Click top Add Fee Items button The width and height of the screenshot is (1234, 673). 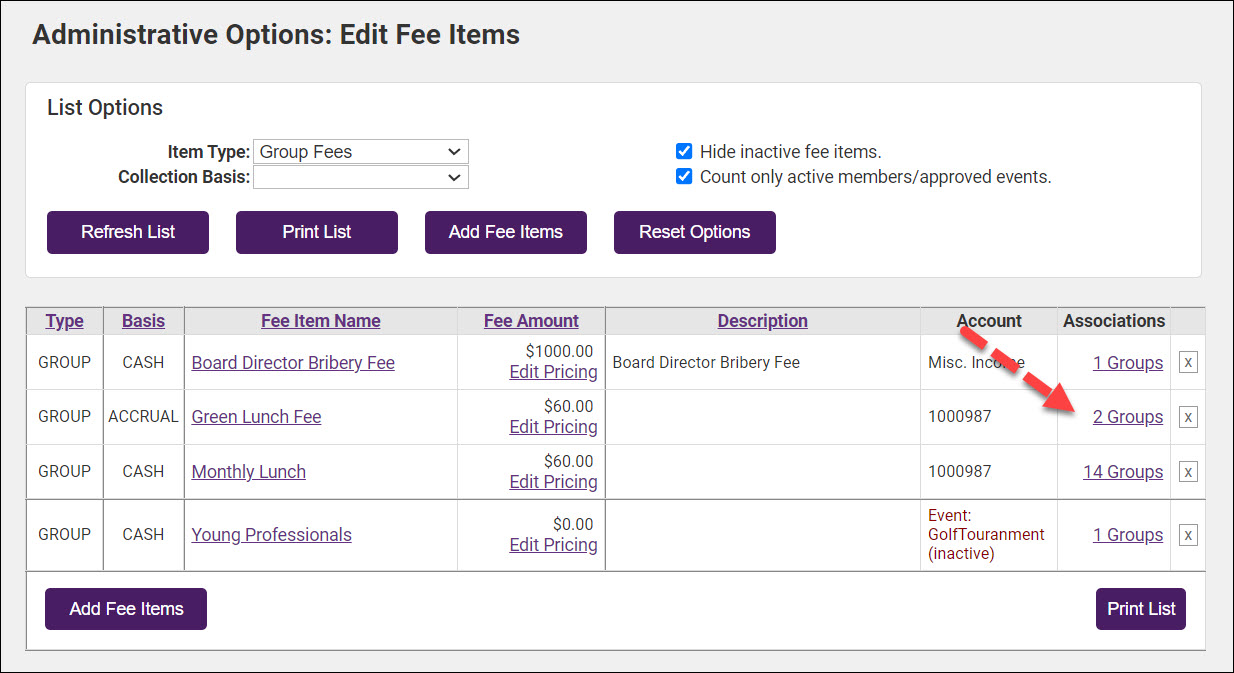505,232
